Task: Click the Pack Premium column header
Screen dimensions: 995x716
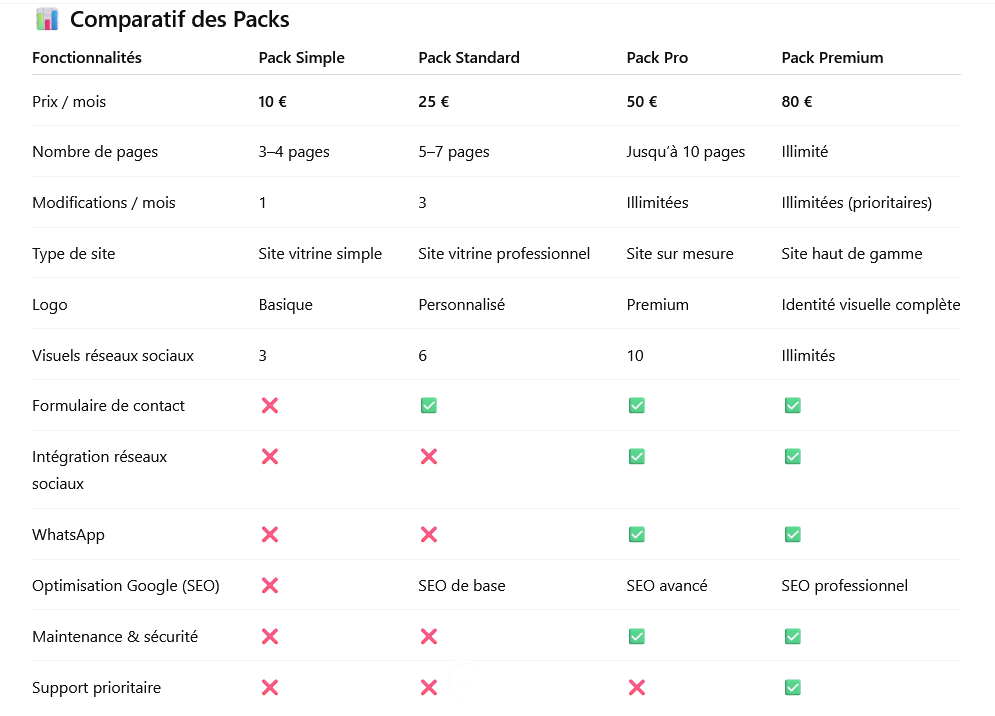Action: 832,58
